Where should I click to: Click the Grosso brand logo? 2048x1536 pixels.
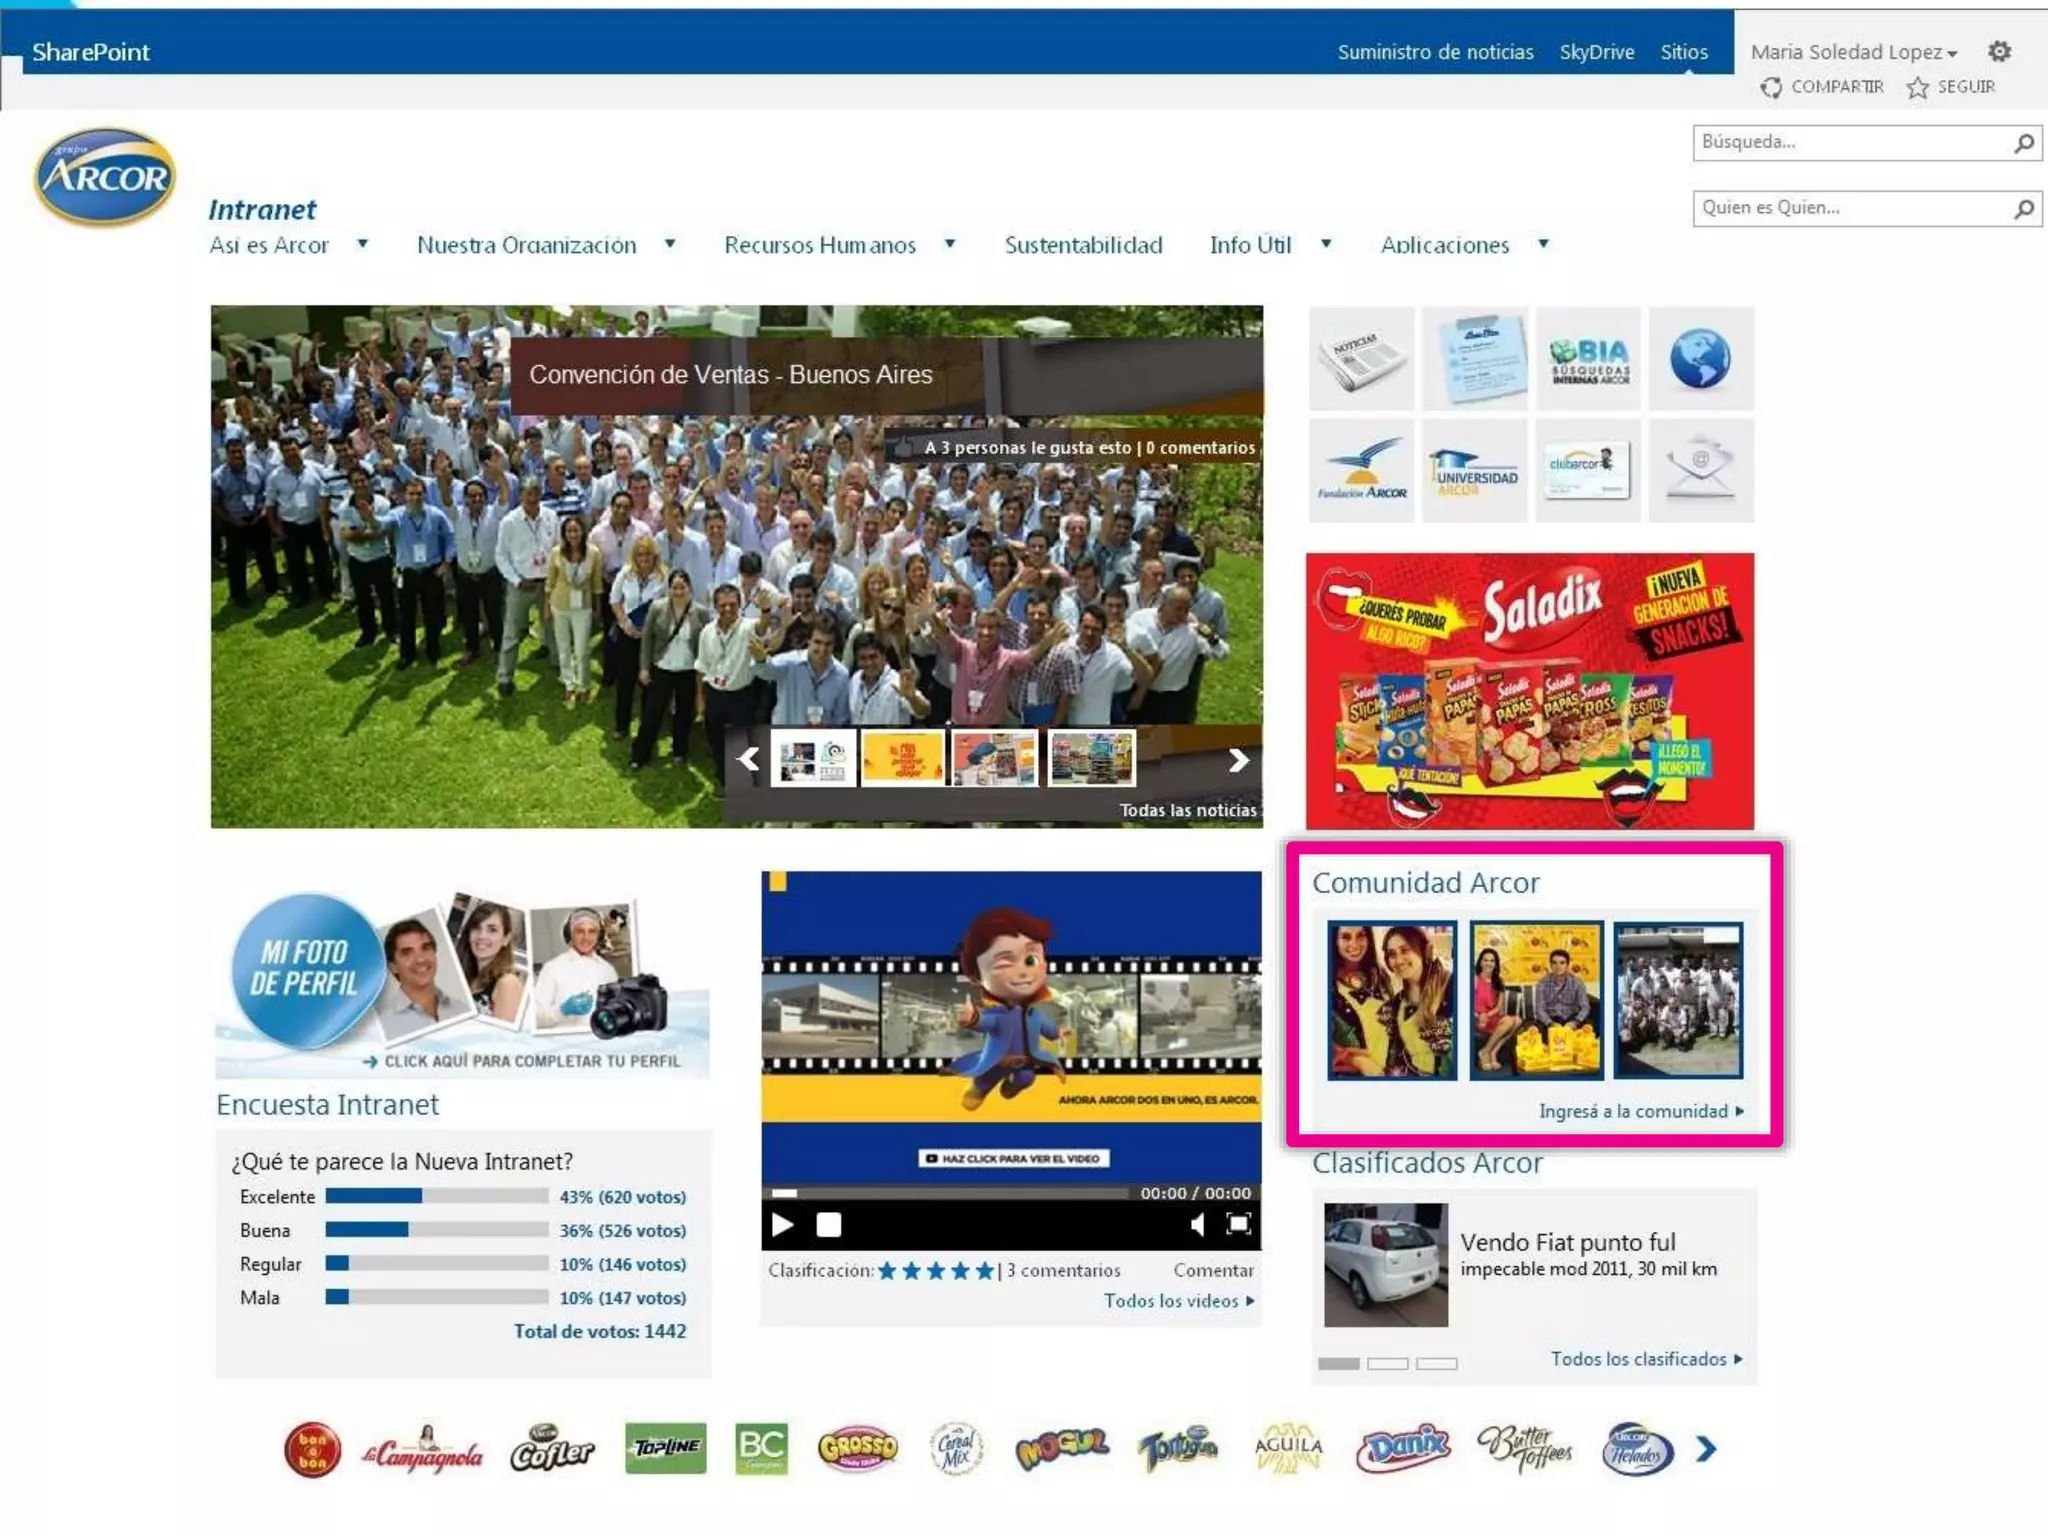coord(858,1448)
